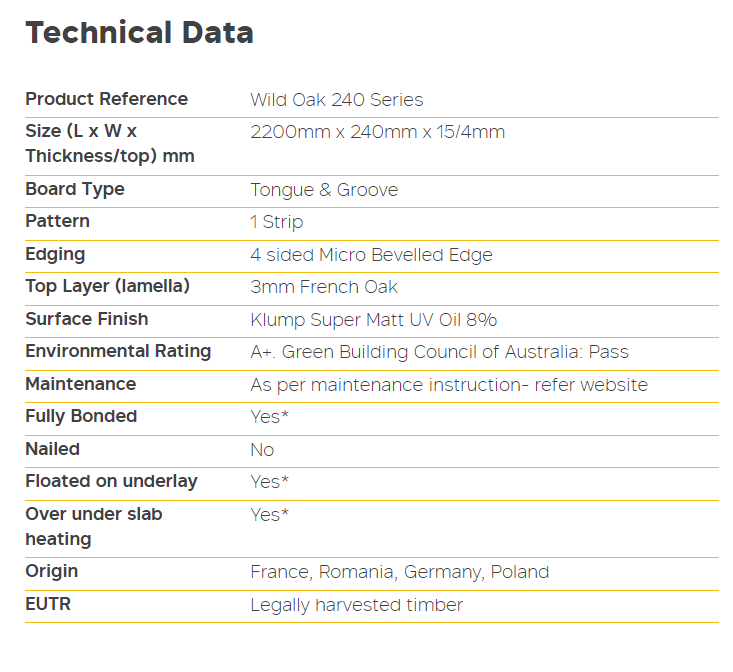Click the 1 Strip pattern value

click(x=276, y=222)
